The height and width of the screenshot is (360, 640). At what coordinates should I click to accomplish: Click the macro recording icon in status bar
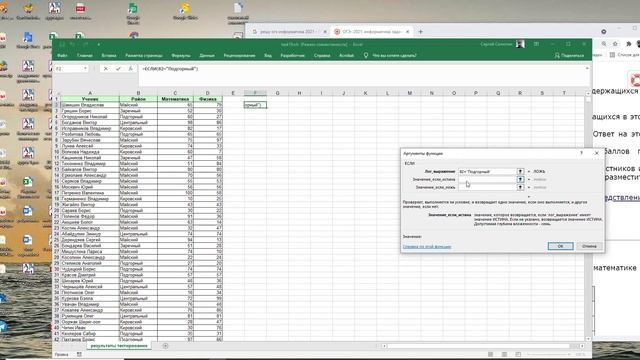pyautogui.click(x=79, y=354)
